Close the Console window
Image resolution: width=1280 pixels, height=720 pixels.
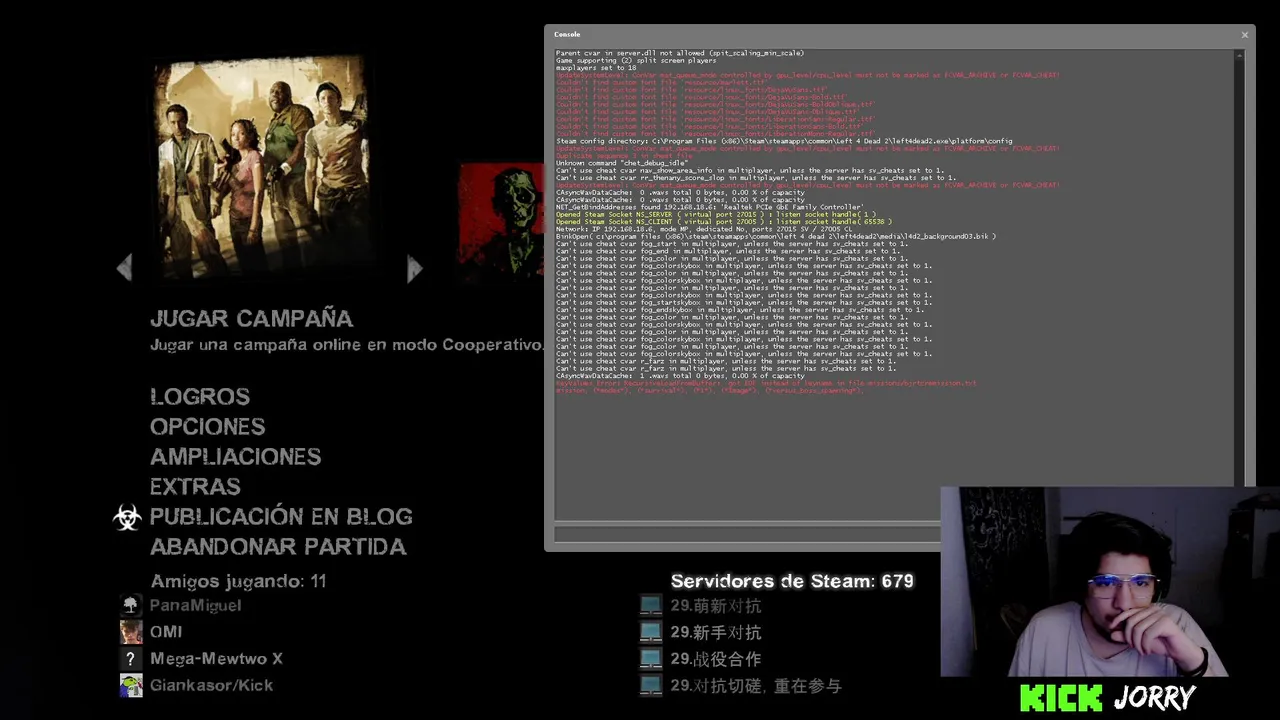[x=1244, y=35]
